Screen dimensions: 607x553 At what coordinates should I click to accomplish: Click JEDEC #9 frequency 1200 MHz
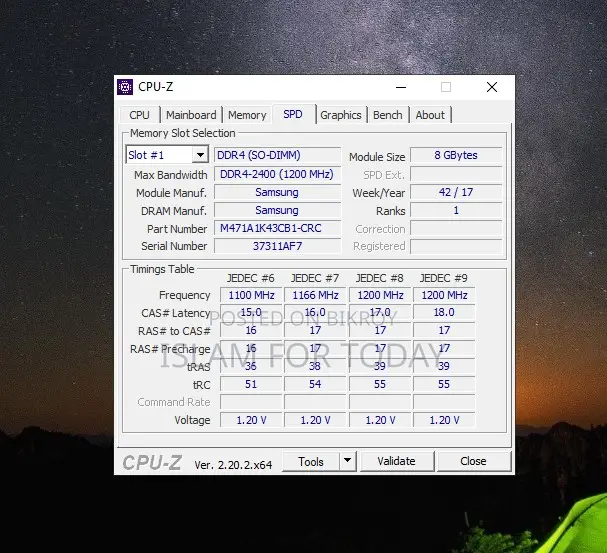pos(444,295)
